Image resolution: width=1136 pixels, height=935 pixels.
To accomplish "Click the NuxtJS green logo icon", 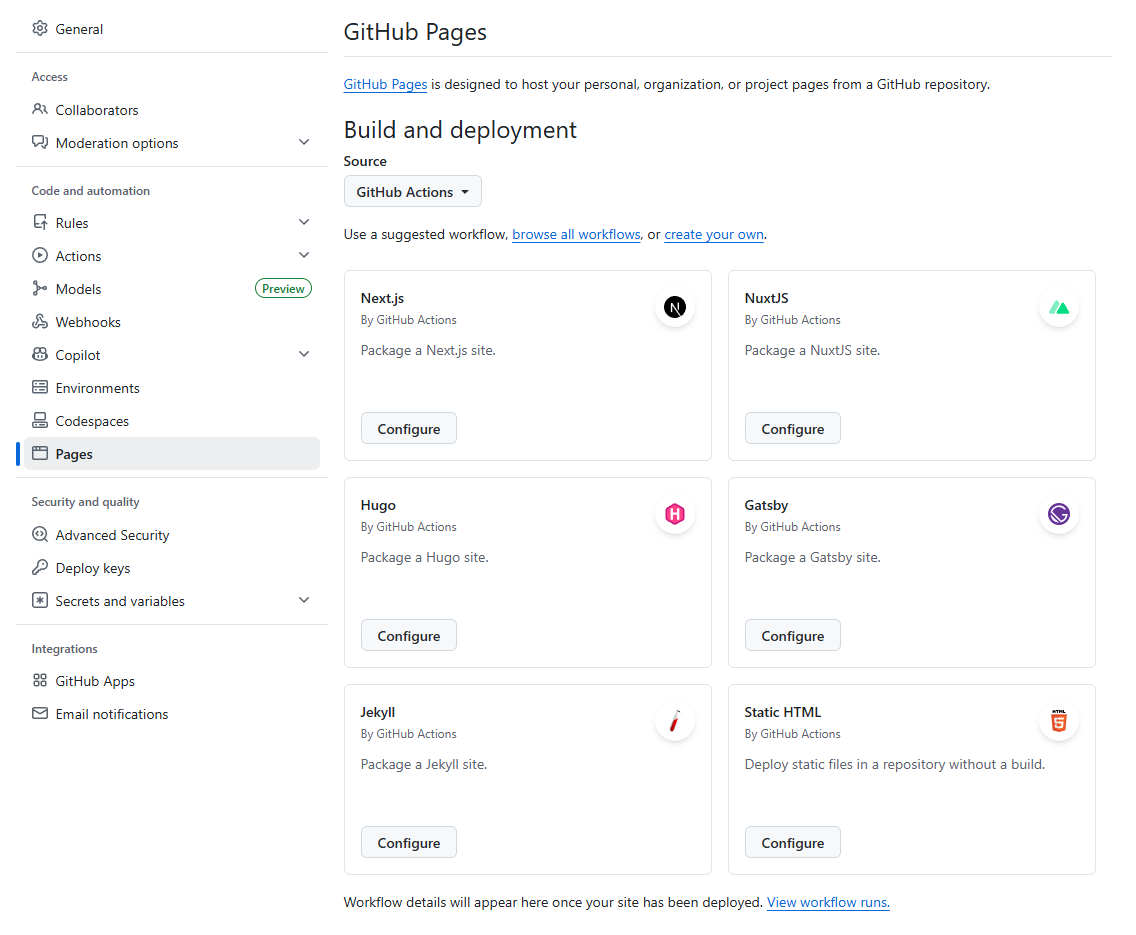I will click(1059, 307).
